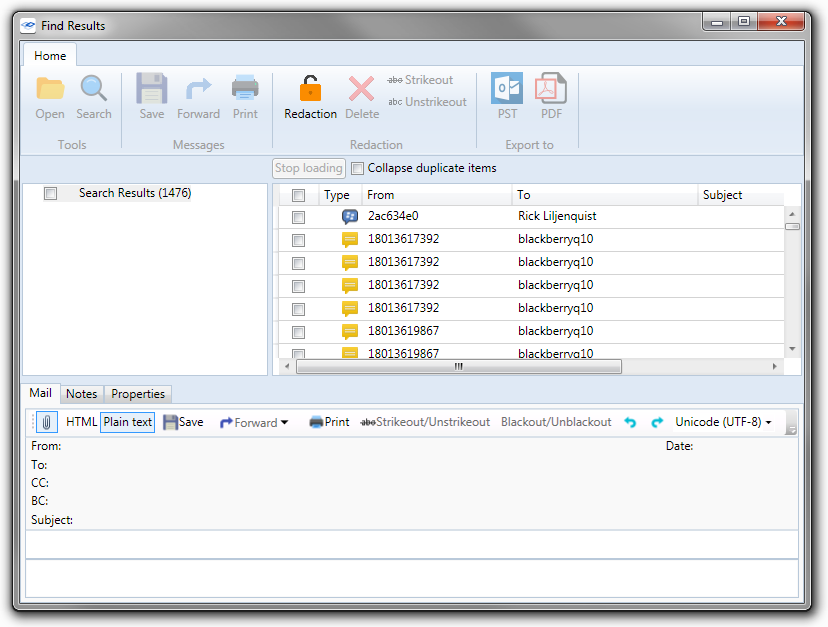Screen dimensions: 828x627
Task: Open the Properties tab
Action: 138,394
